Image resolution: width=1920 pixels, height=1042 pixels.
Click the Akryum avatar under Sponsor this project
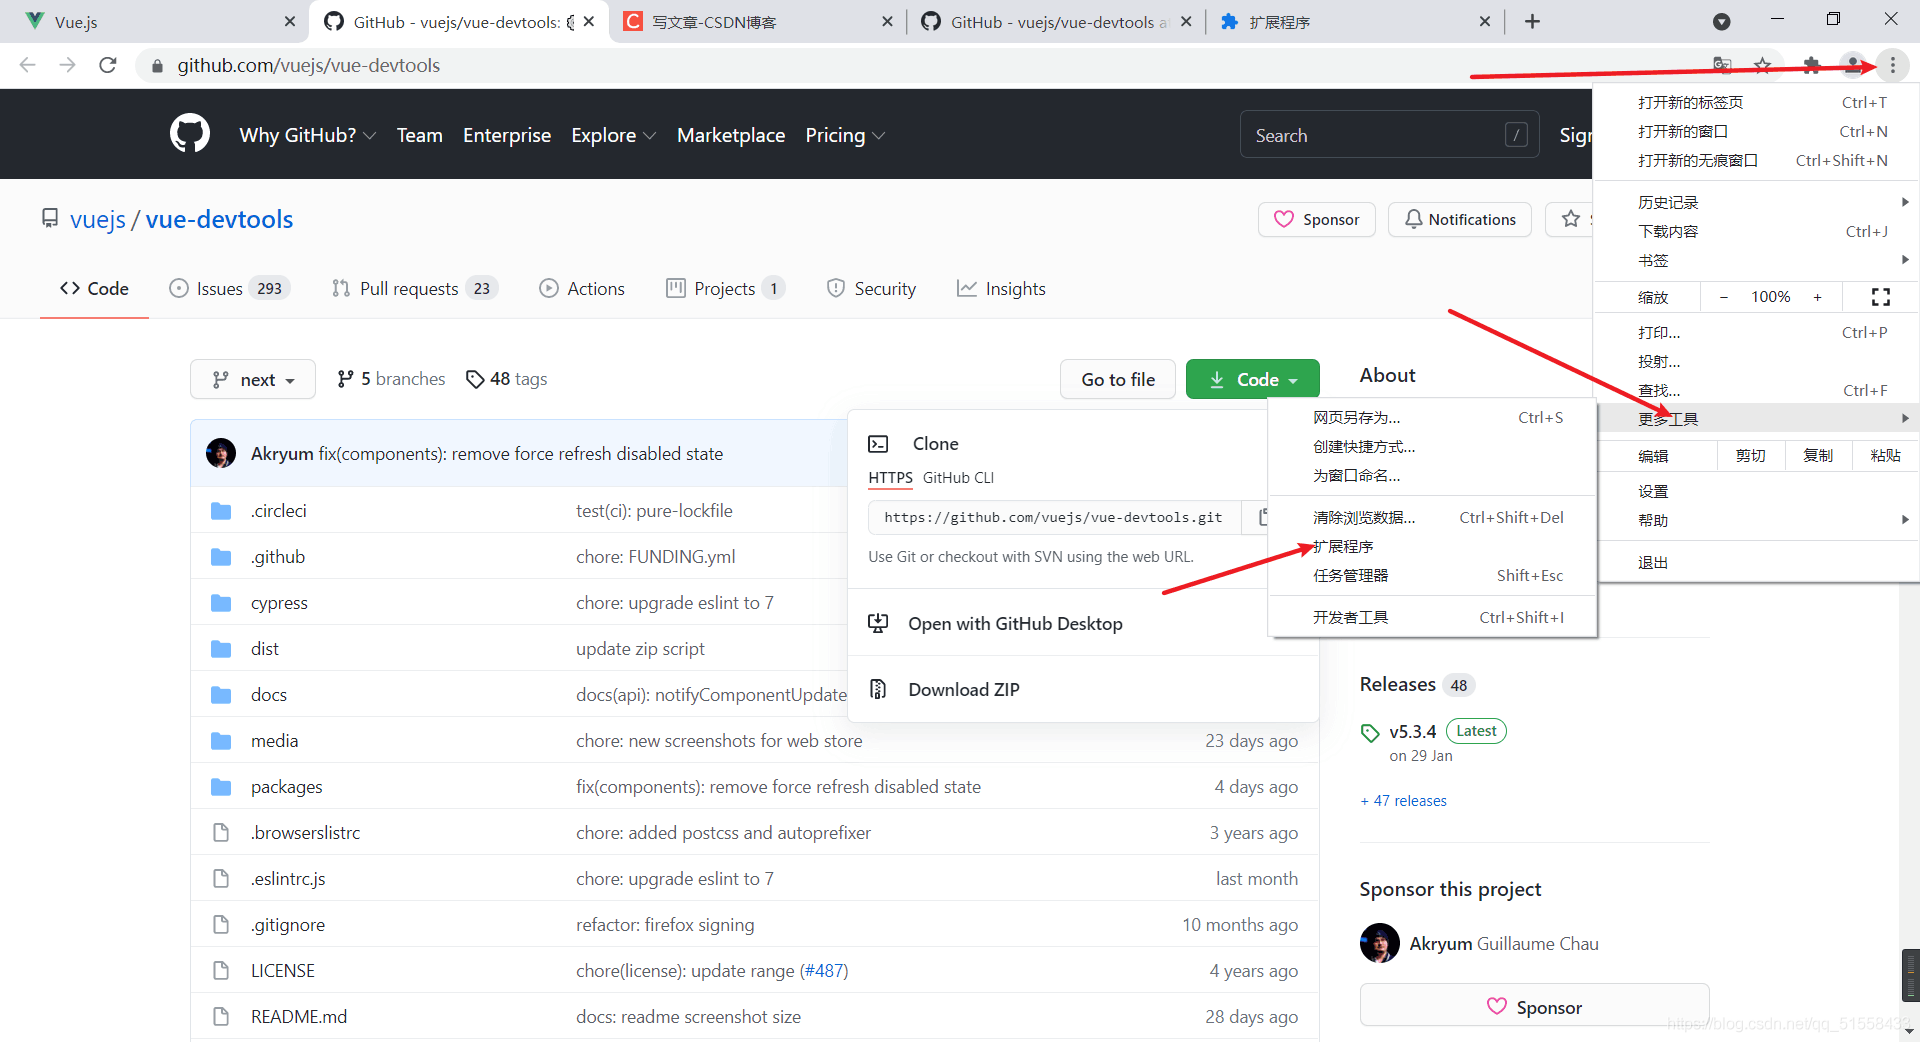1379,943
